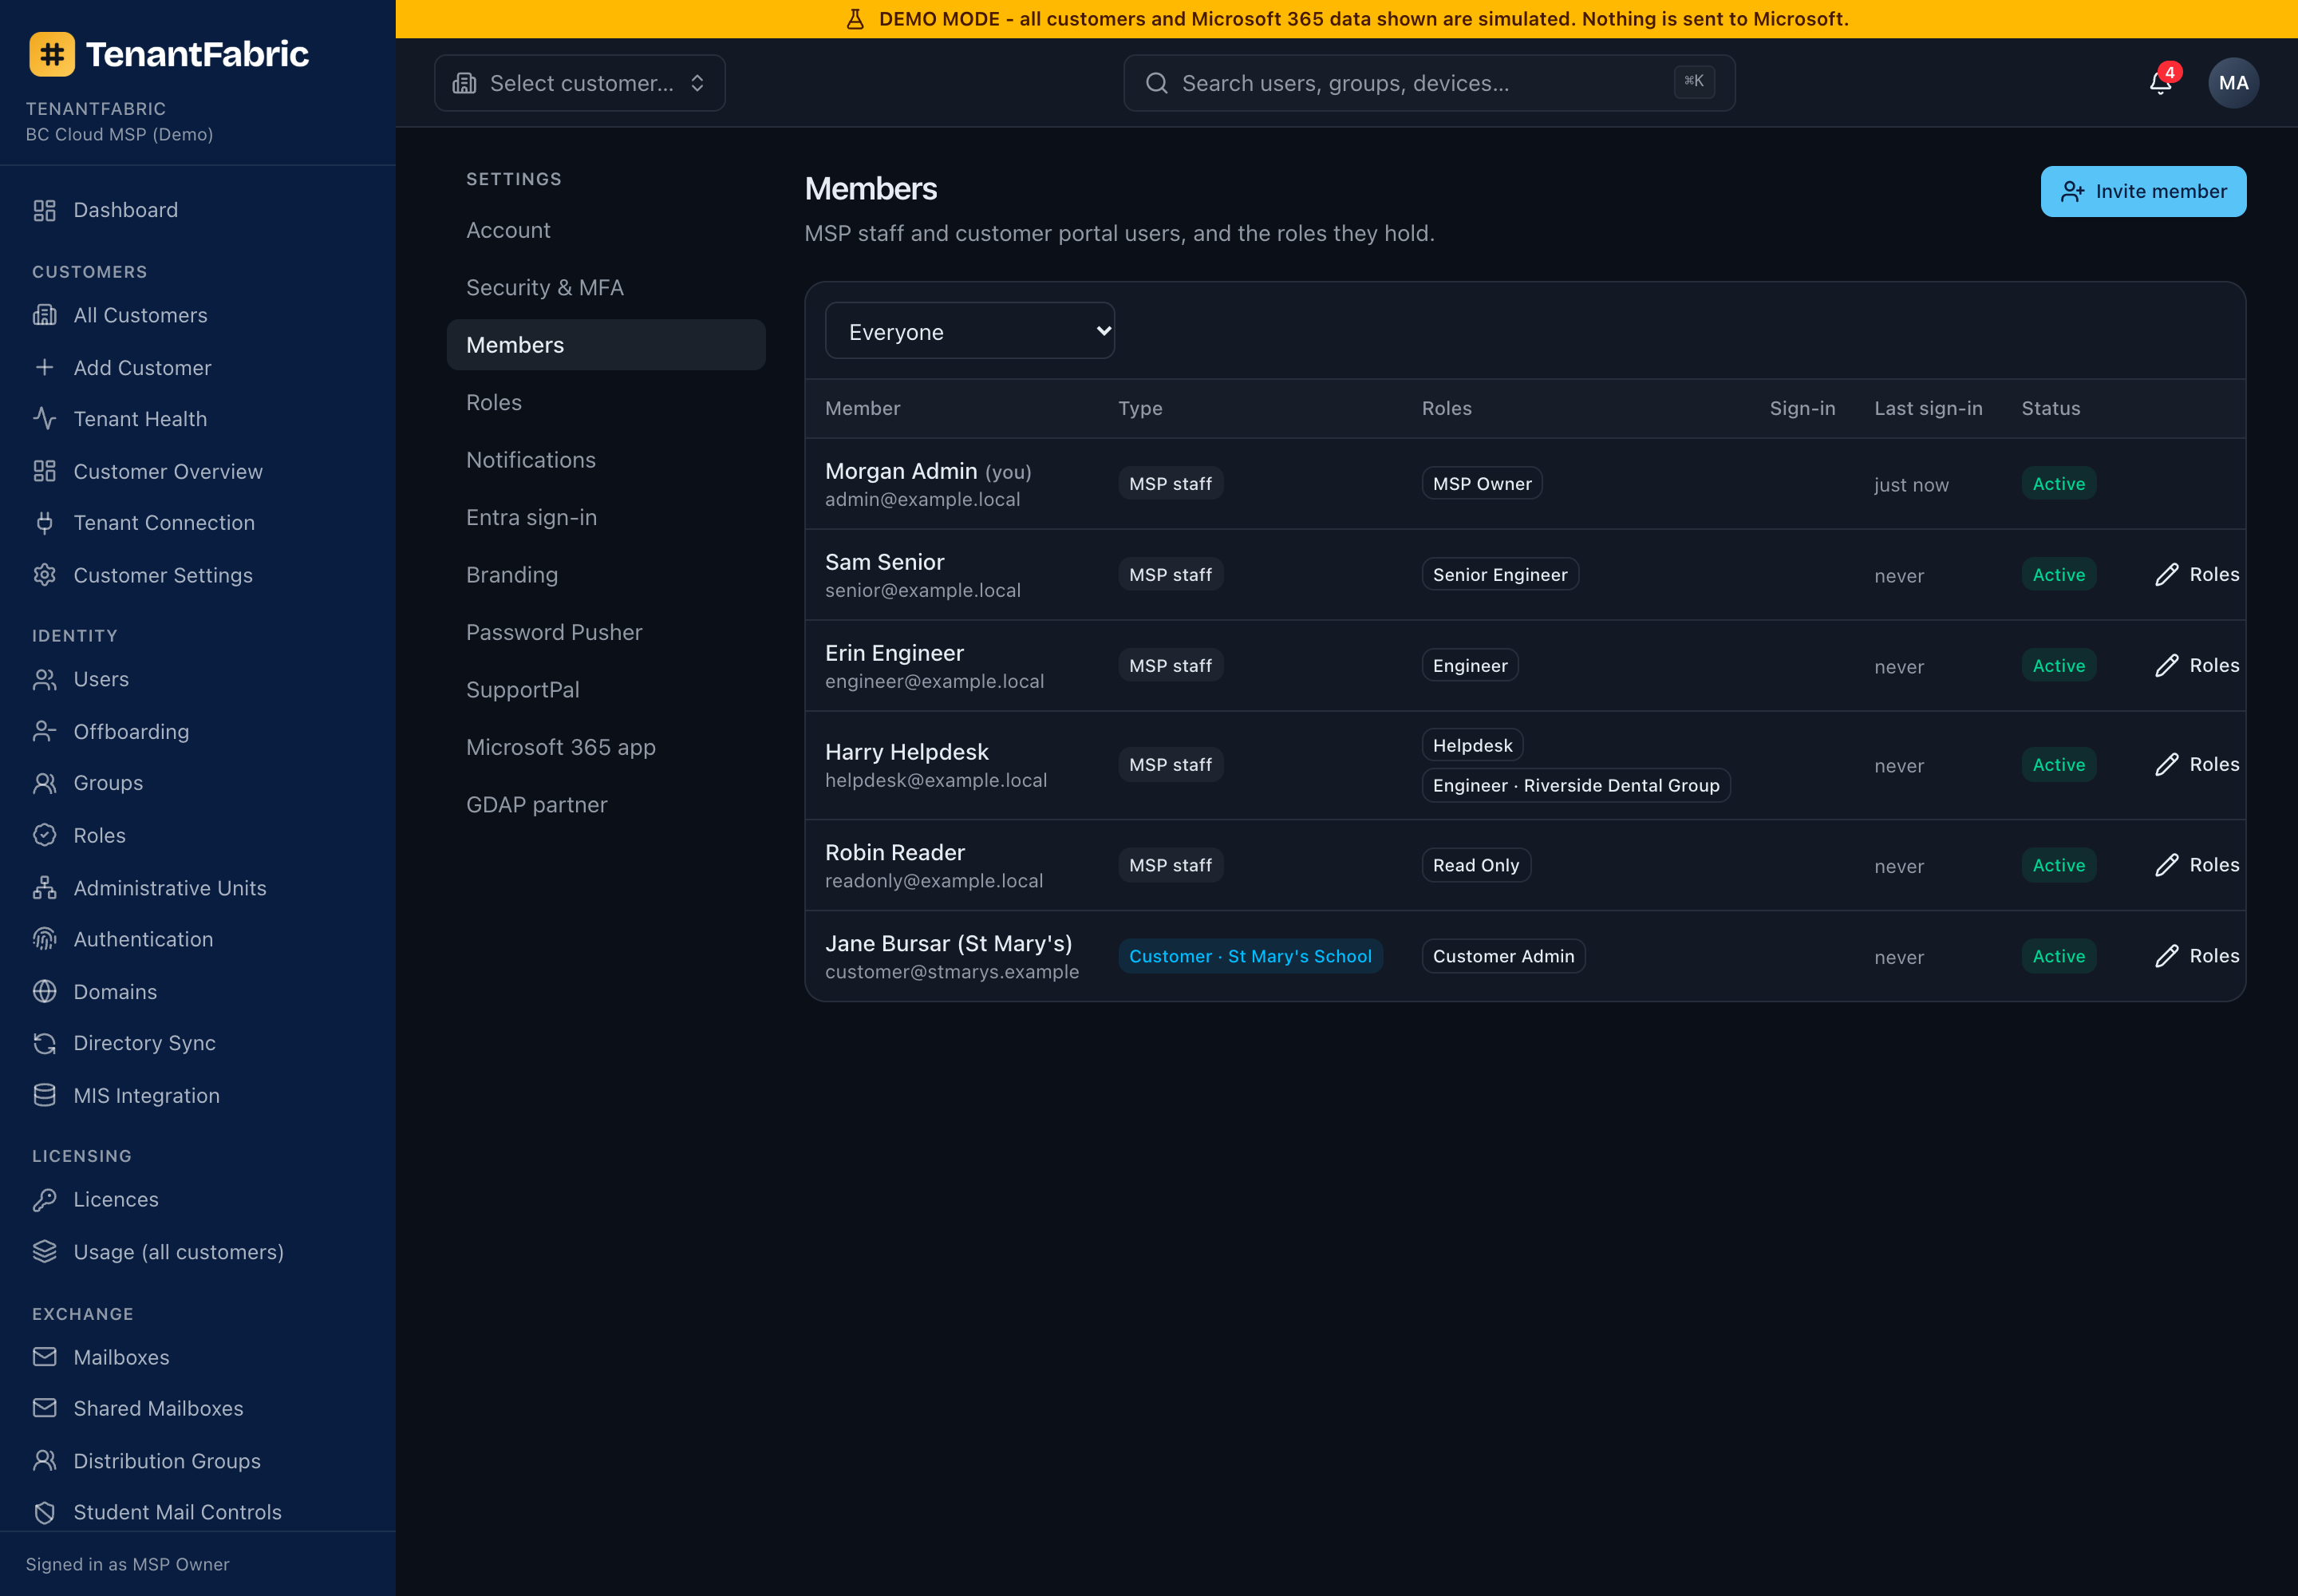2298x1596 pixels.
Task: Click the TenantFabric hash logo icon
Action: point(52,54)
